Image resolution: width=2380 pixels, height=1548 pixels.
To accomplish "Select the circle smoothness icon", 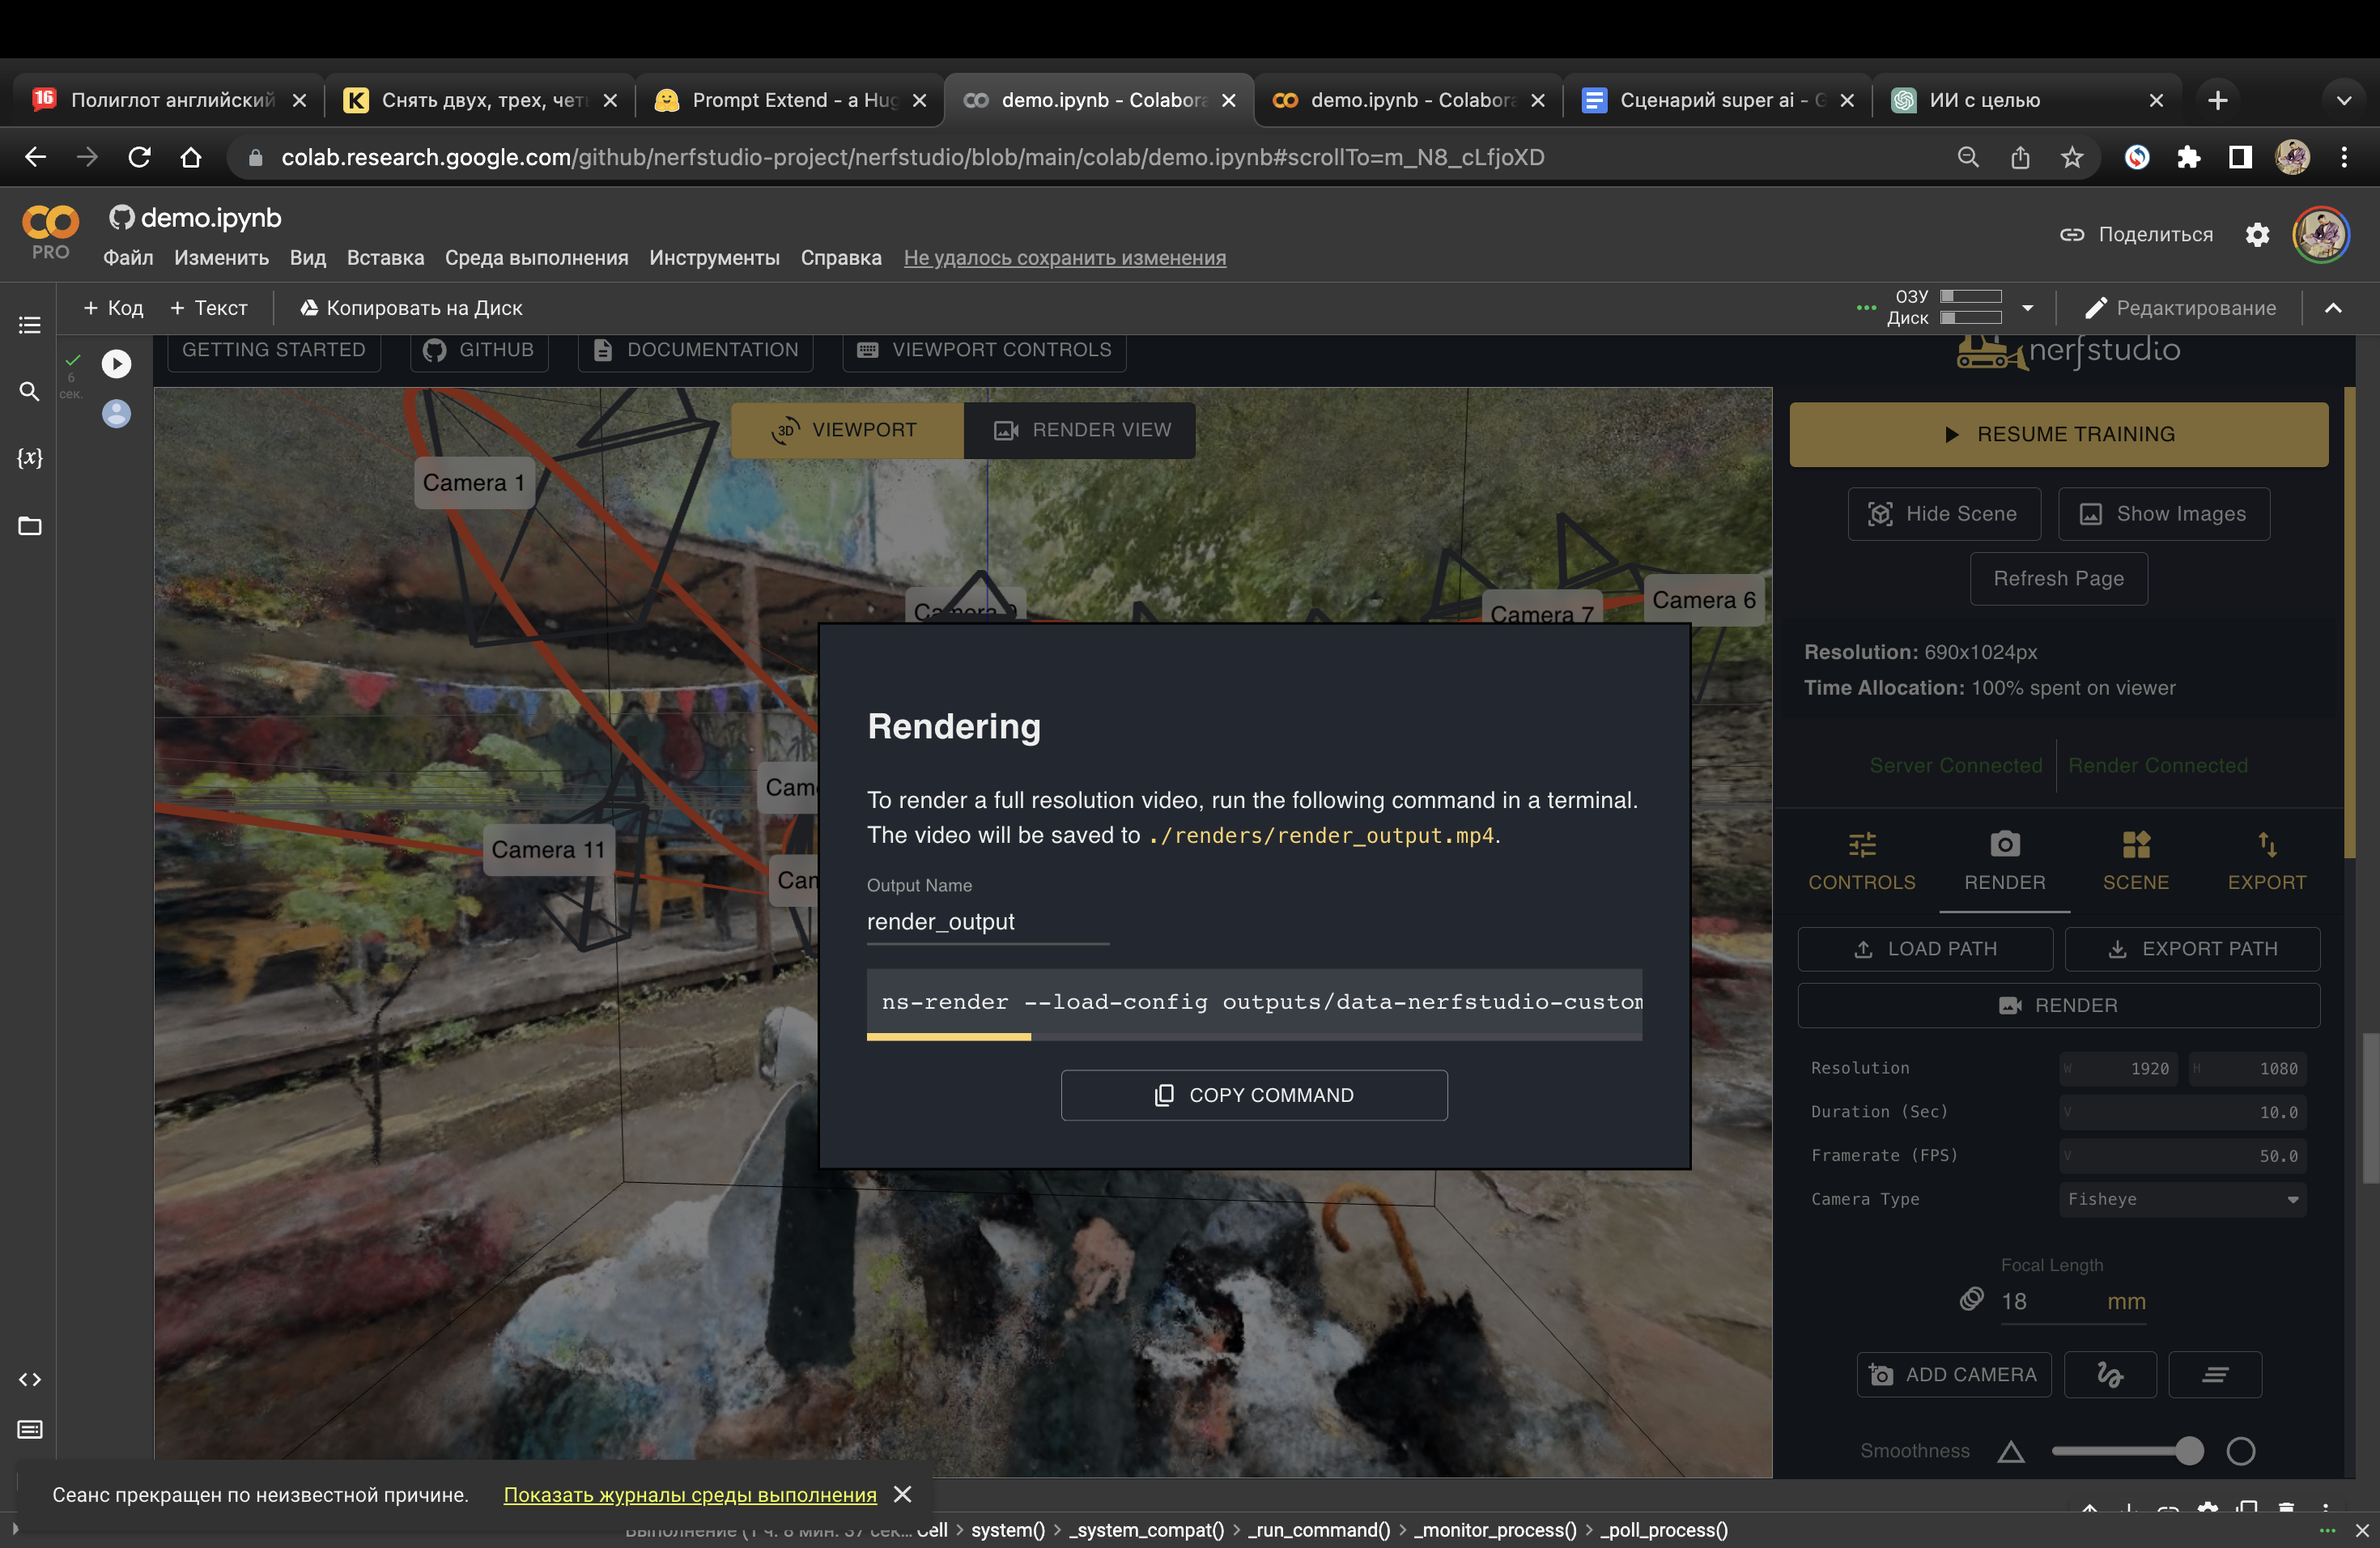I will (x=2241, y=1451).
